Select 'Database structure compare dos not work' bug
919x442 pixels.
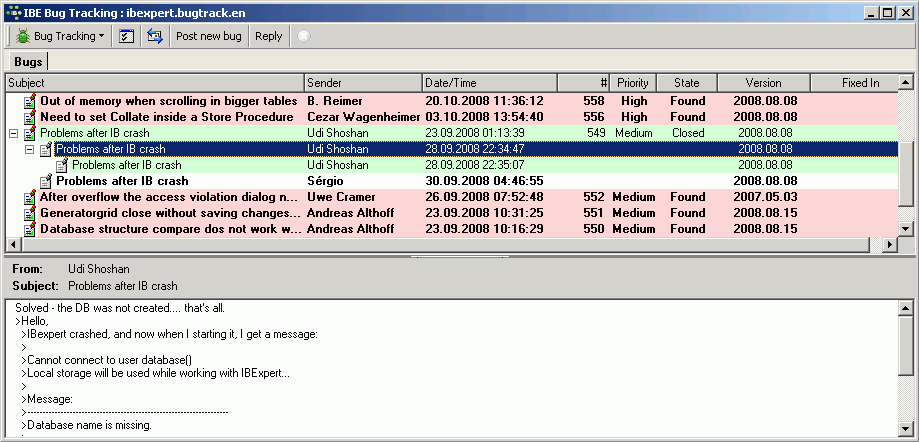click(x=171, y=229)
